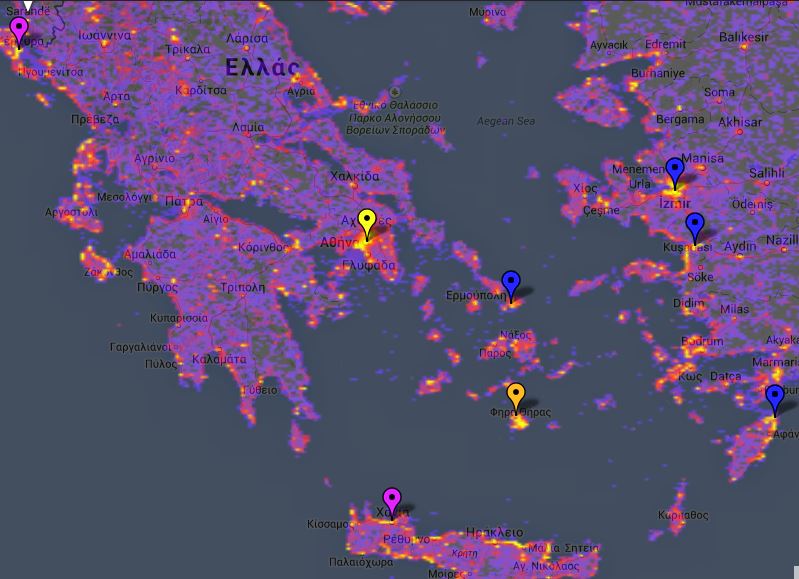Select the Χαλκίδα city label
799x579 pixels.
[354, 177]
